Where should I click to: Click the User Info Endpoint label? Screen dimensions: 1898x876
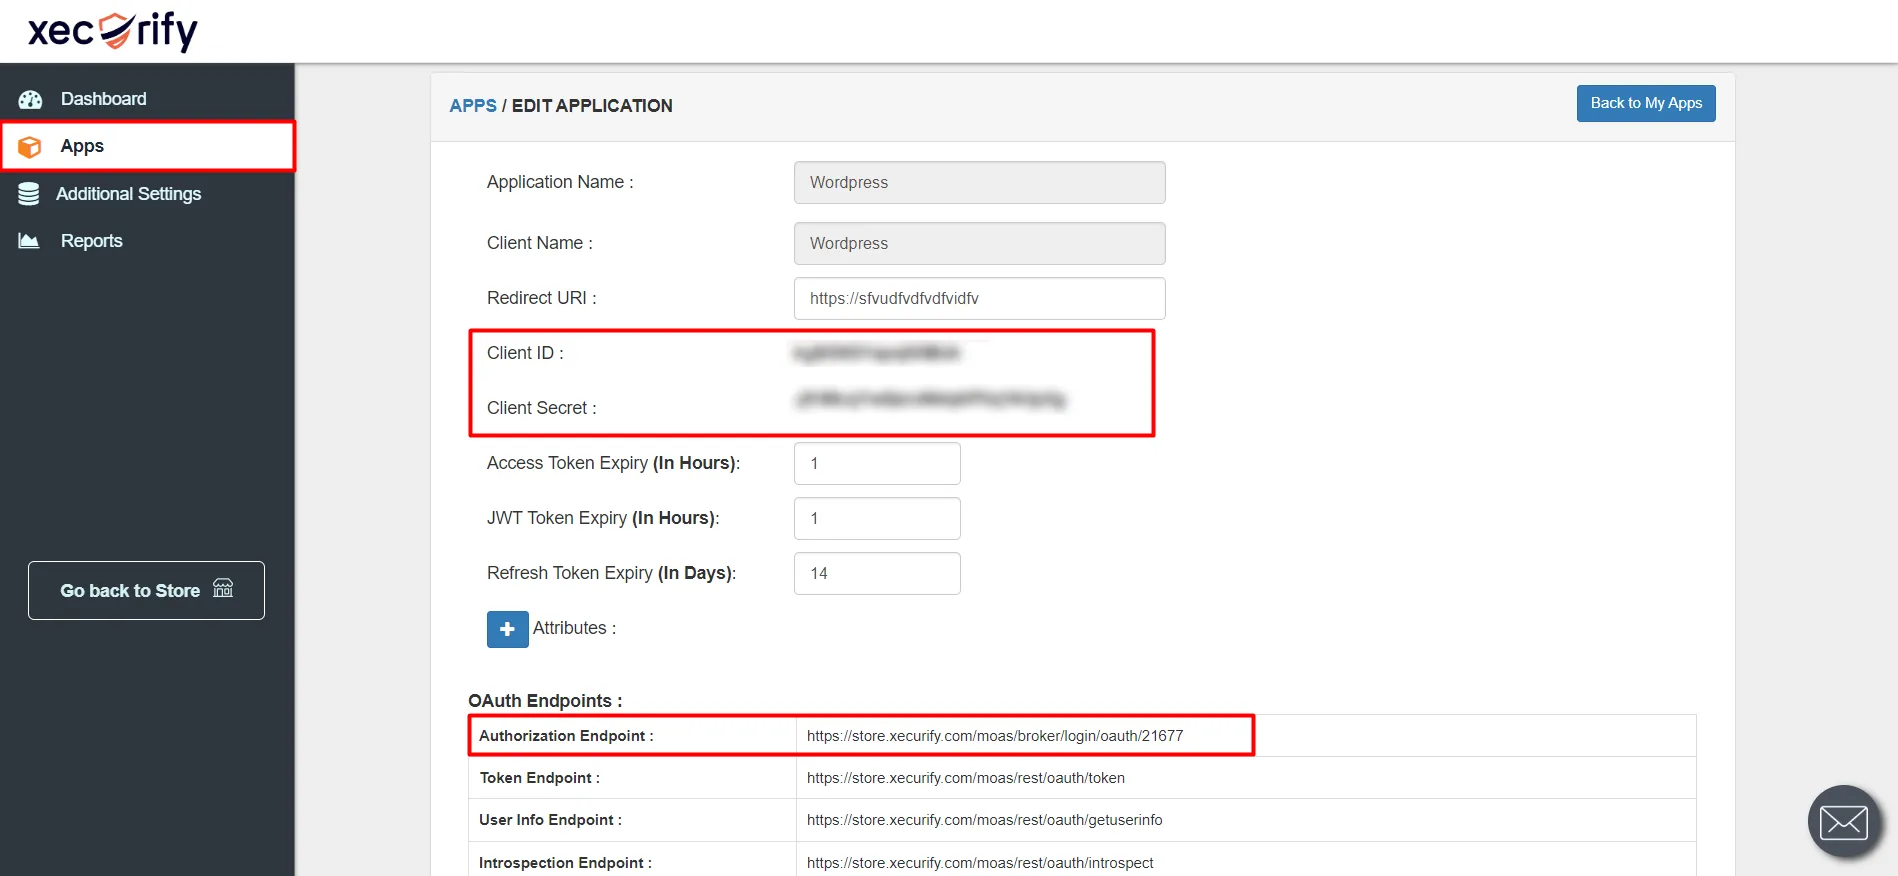click(x=550, y=820)
